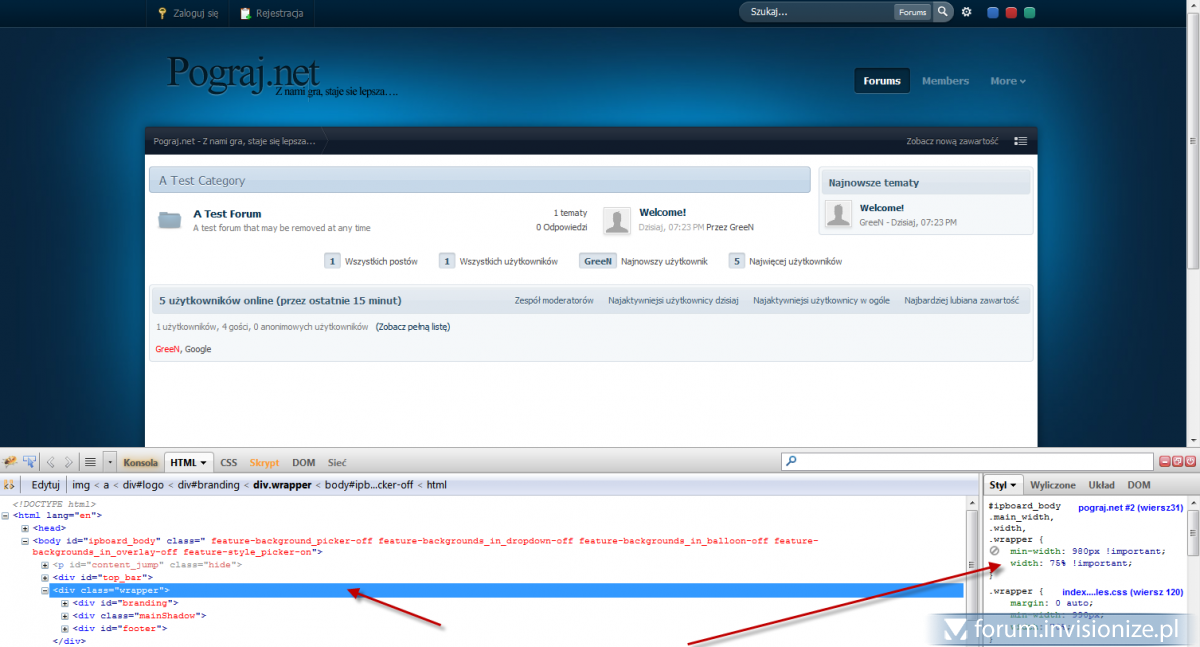Expand the head node
Viewport: 1200px width, 647px height.
point(25,527)
